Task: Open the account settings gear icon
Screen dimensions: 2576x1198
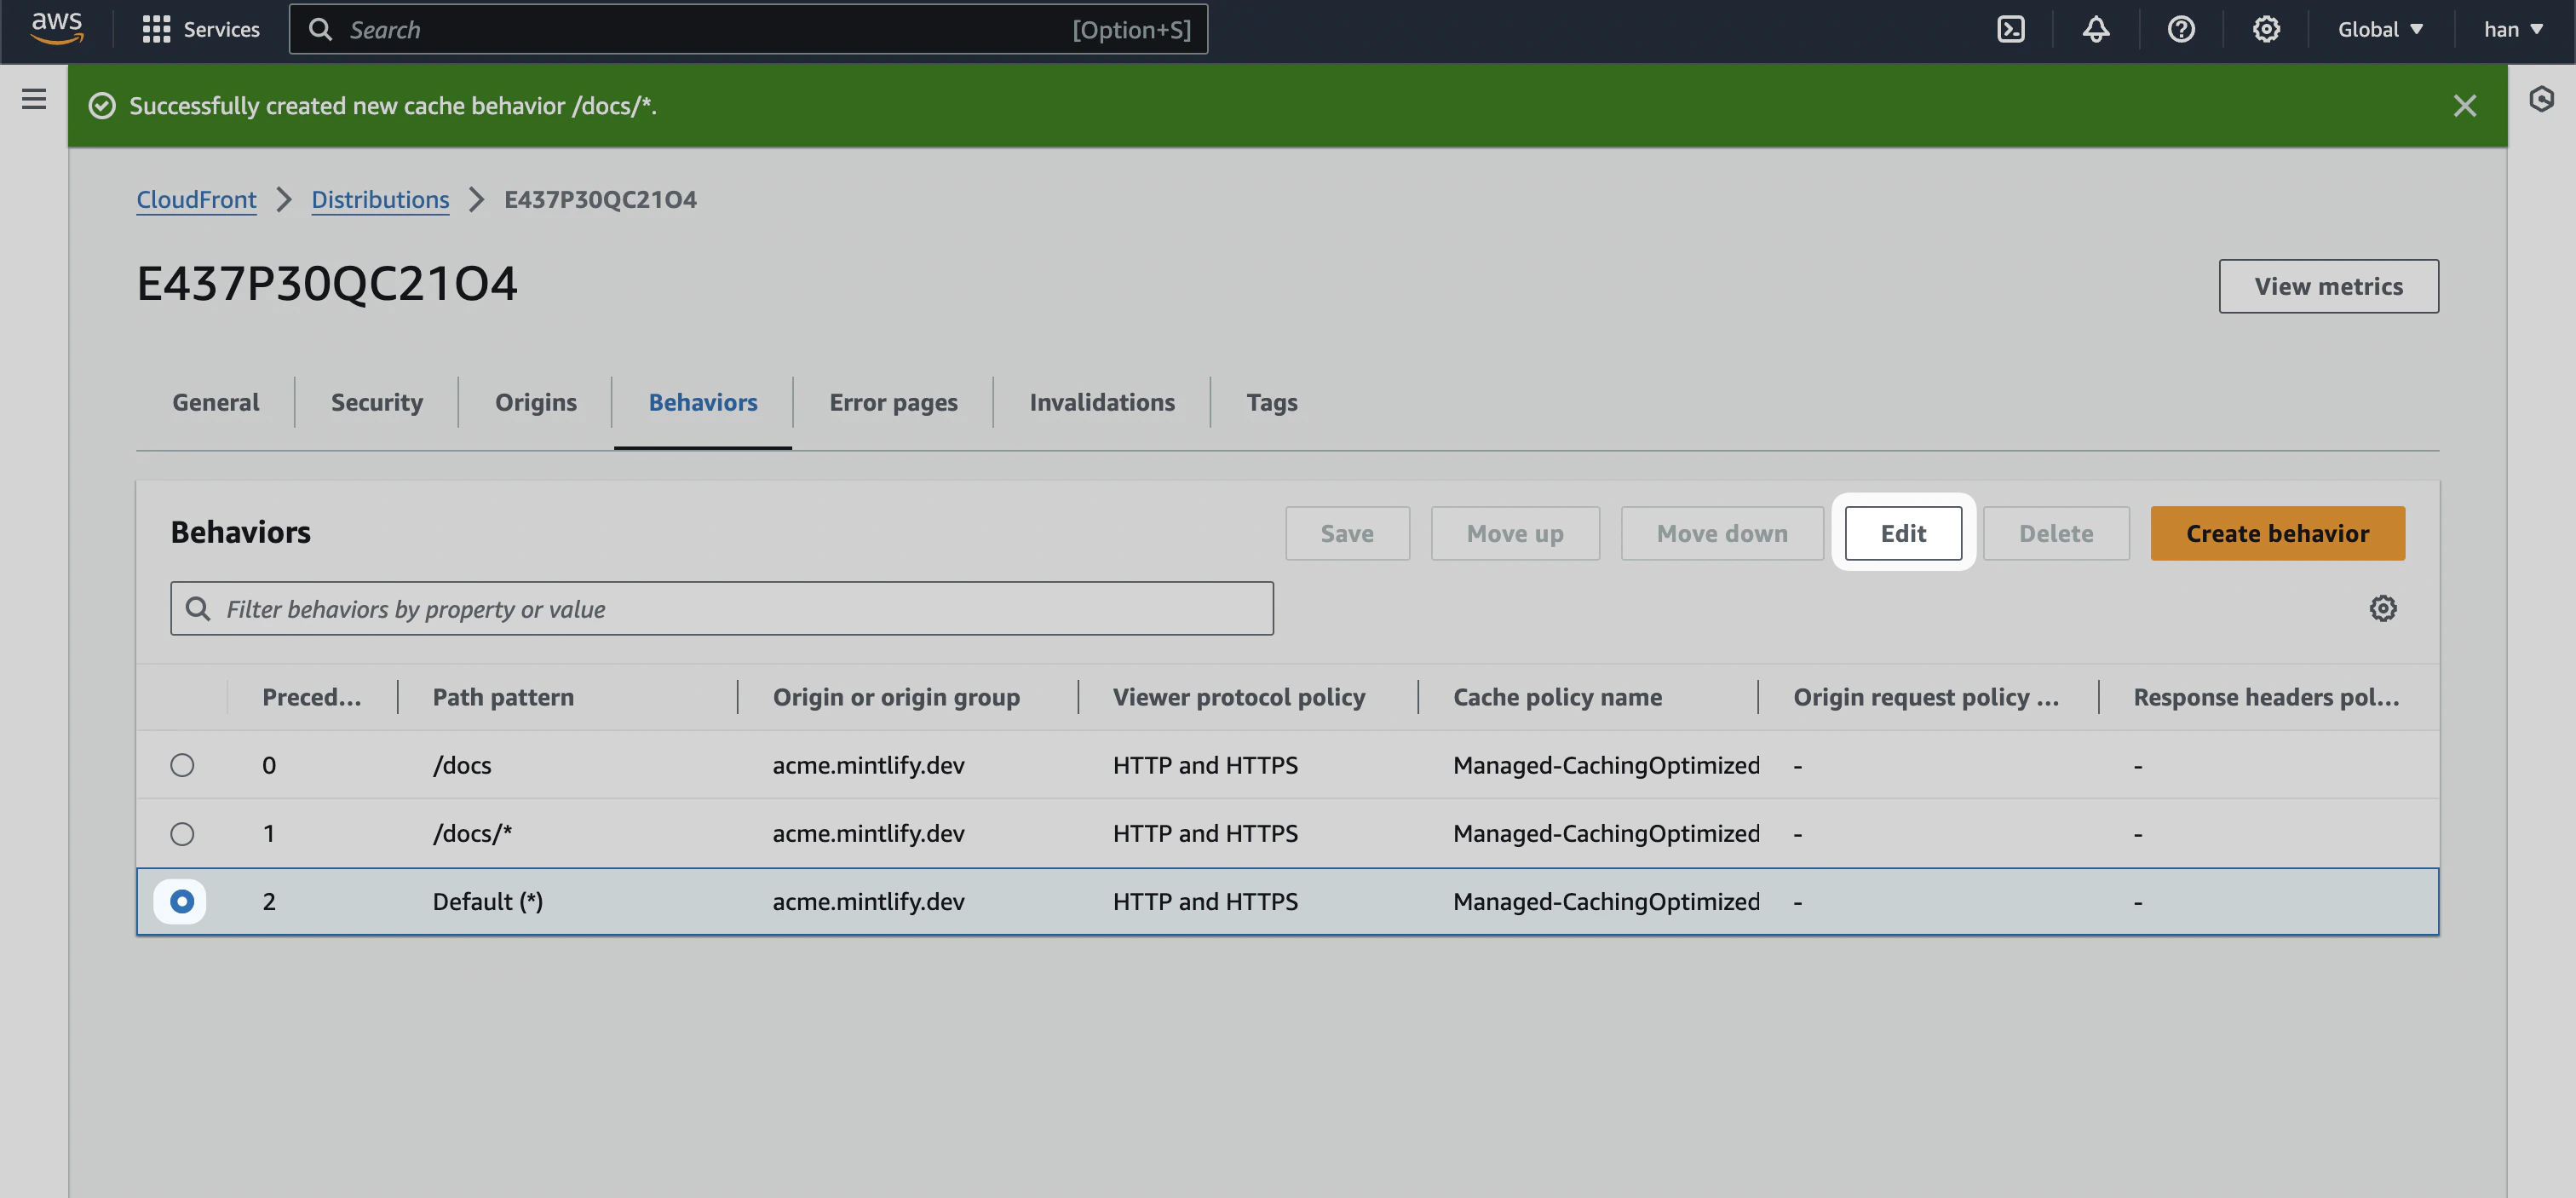Action: pos(2266,29)
